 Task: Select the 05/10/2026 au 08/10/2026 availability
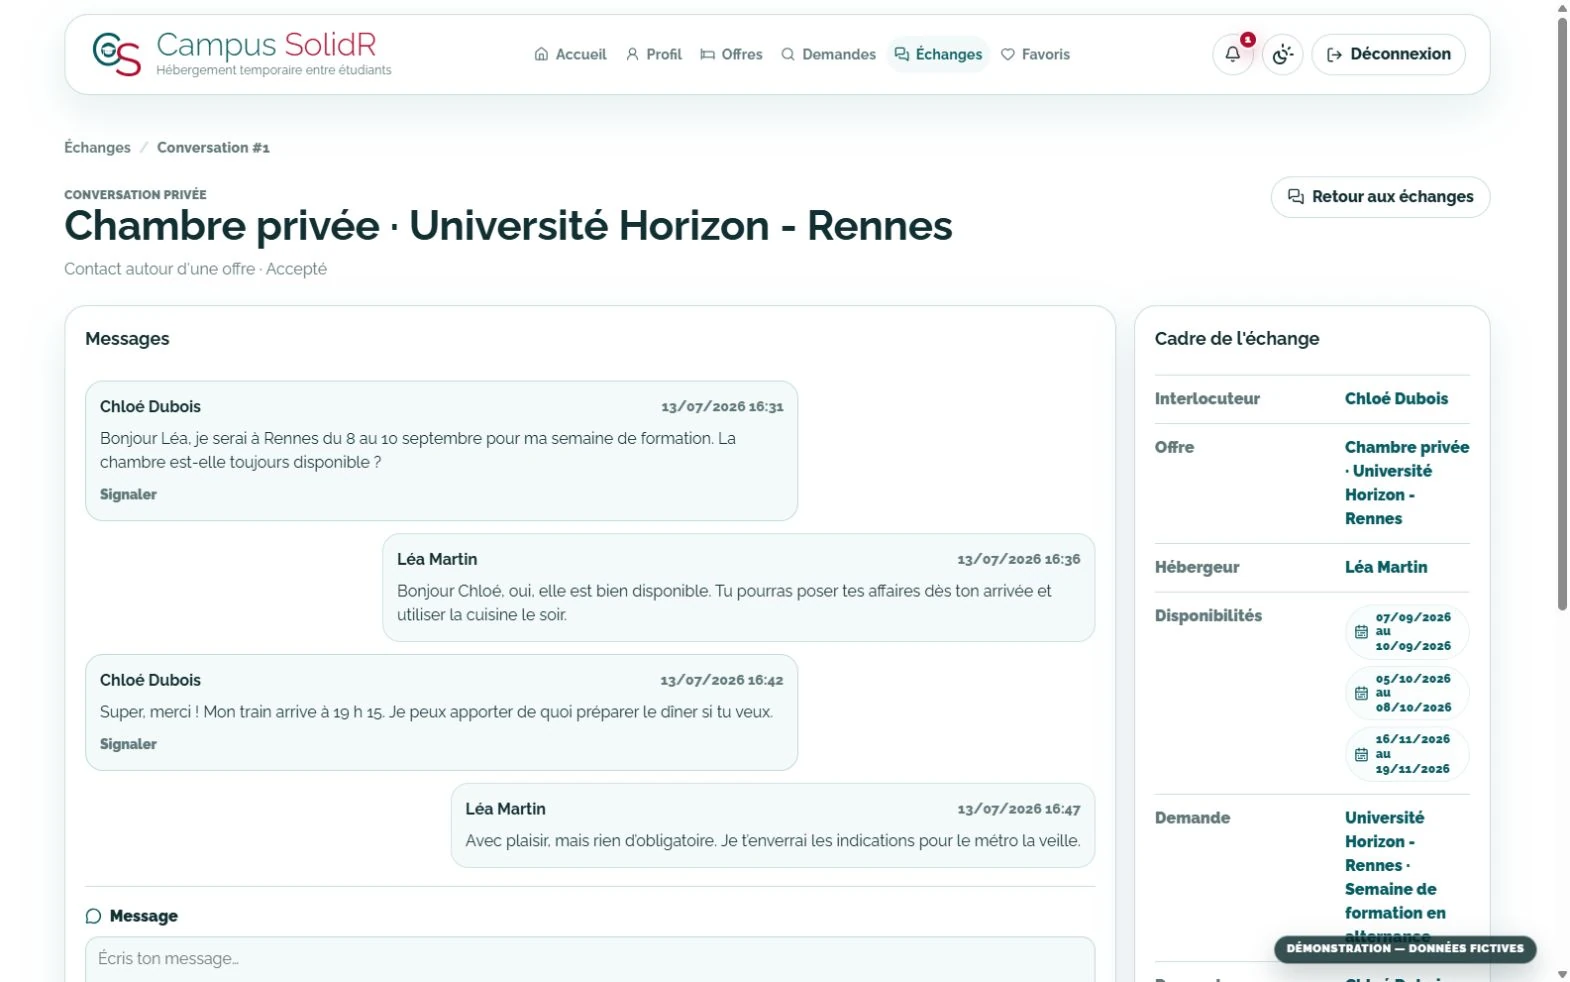(x=1407, y=693)
